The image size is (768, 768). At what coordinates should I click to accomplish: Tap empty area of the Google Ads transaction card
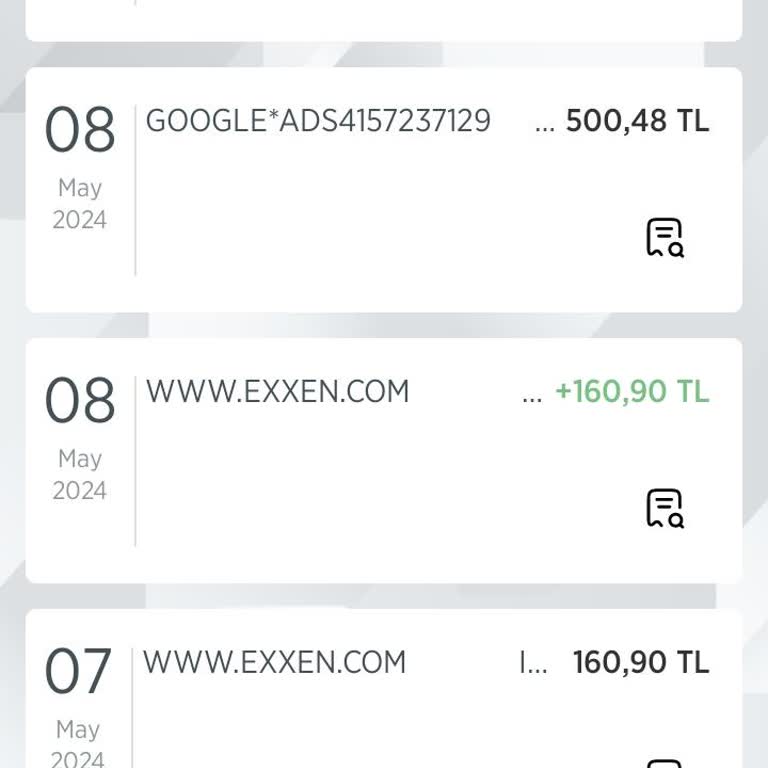tap(380, 230)
